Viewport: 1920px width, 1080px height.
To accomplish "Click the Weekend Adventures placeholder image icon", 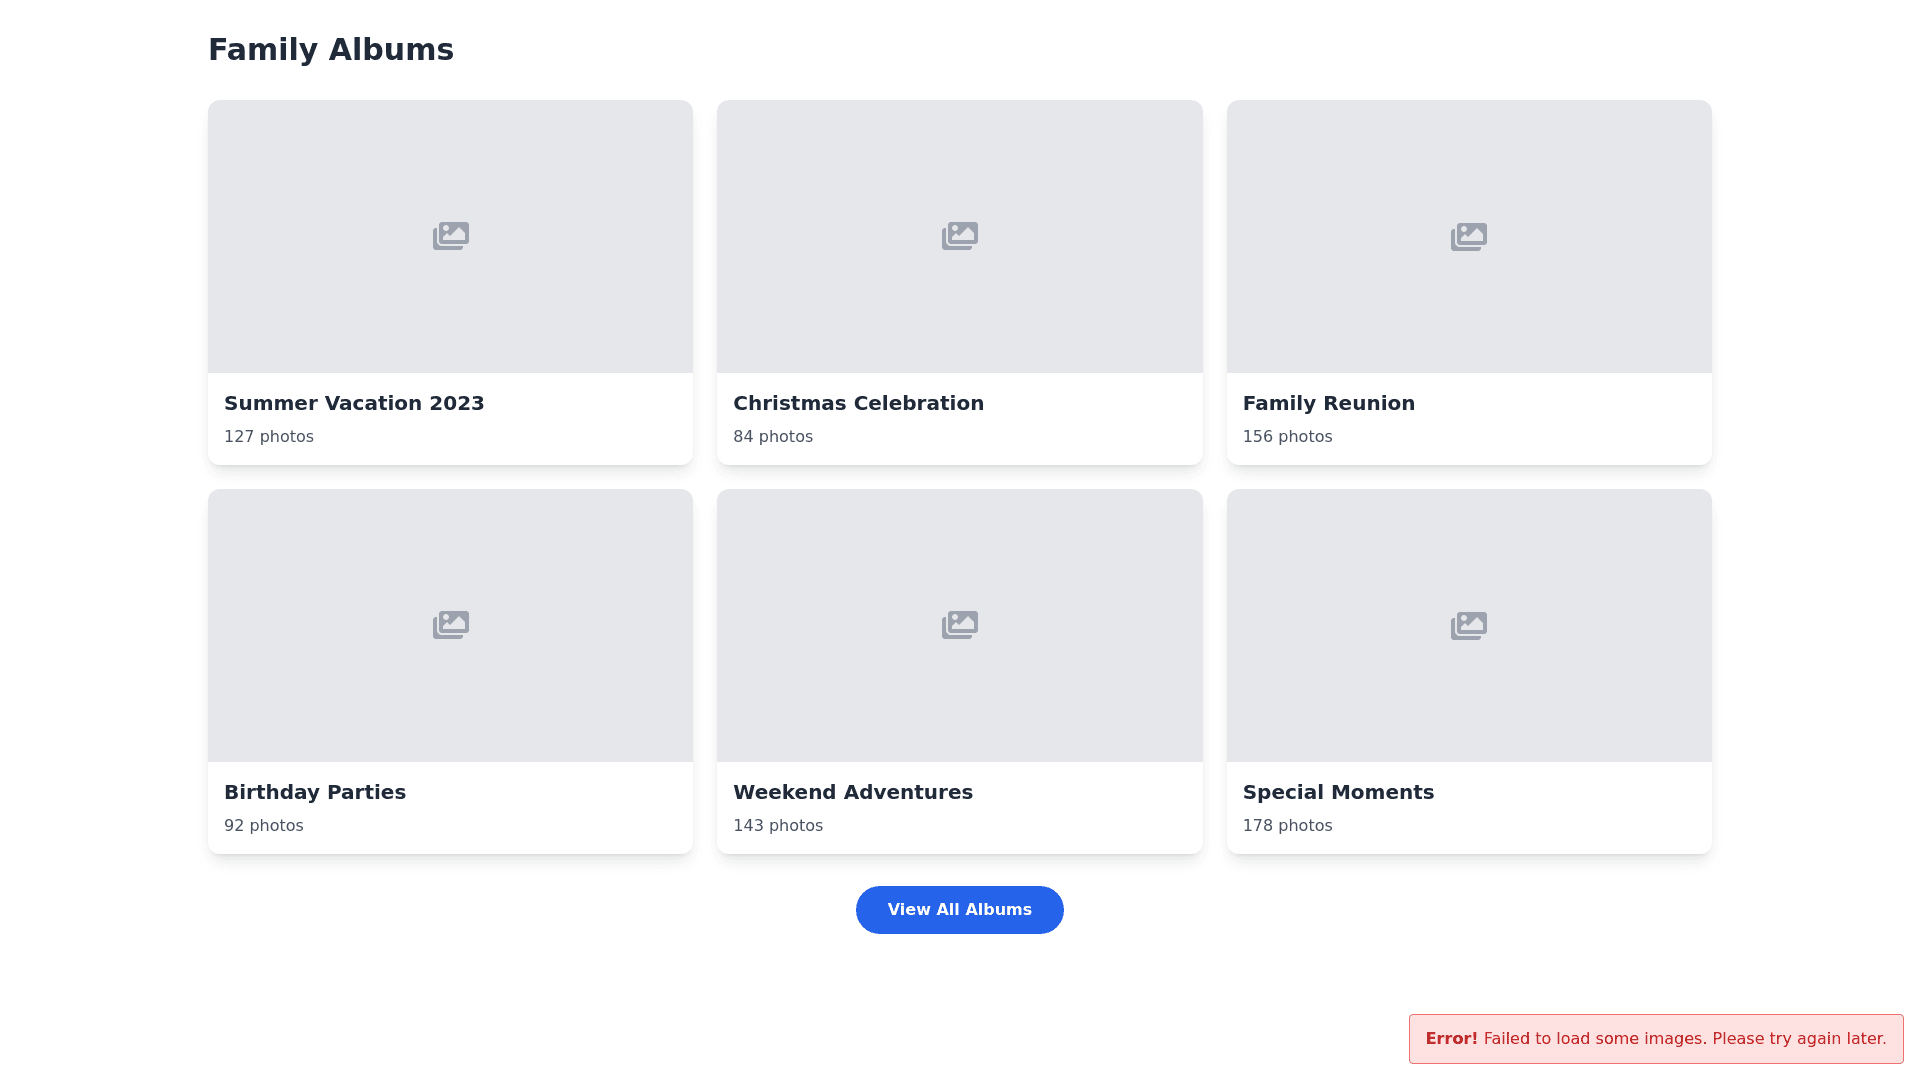I will point(959,625).
